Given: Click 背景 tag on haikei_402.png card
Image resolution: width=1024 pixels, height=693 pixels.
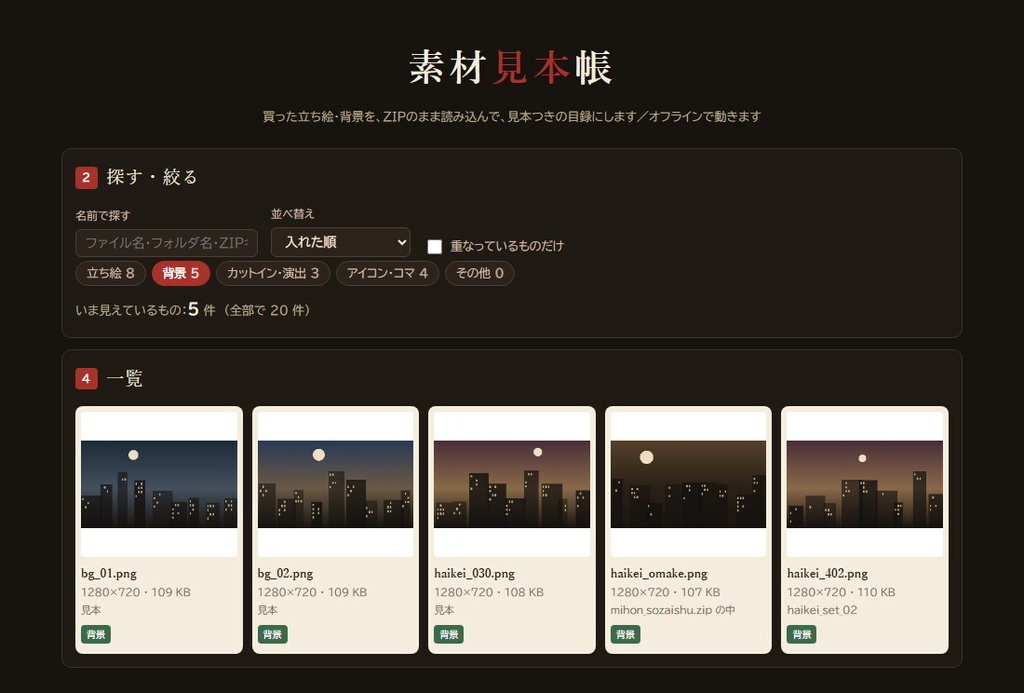Looking at the screenshot, I should [x=801, y=634].
